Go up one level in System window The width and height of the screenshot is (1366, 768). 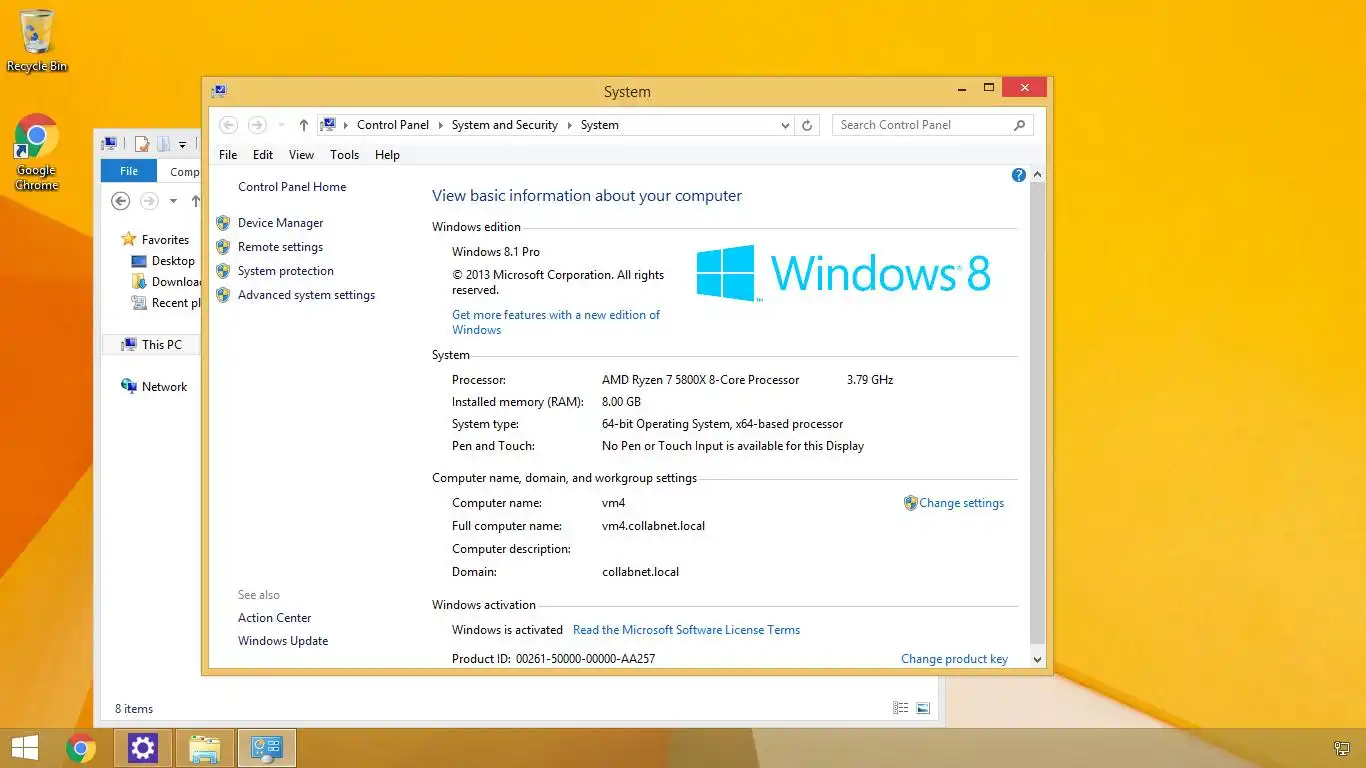304,125
